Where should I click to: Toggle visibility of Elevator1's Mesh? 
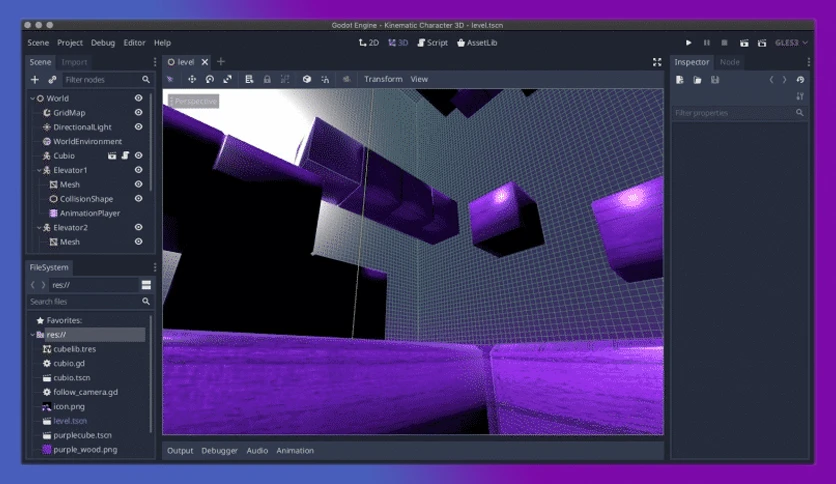[x=139, y=184]
